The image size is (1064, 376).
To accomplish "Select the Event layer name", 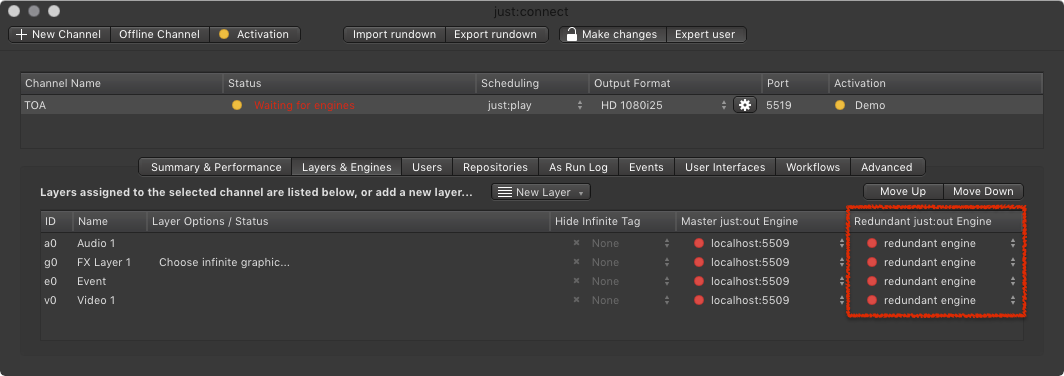I will (x=92, y=281).
